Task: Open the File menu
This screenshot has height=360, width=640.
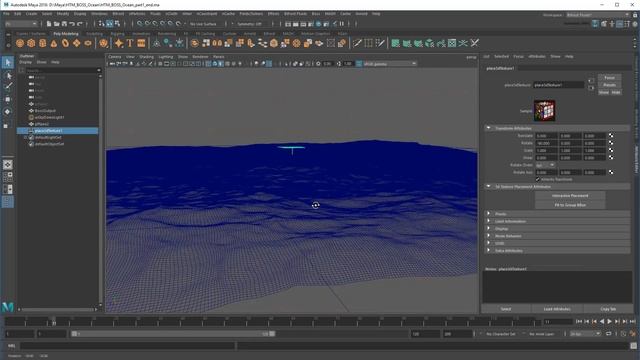Action: (6, 14)
